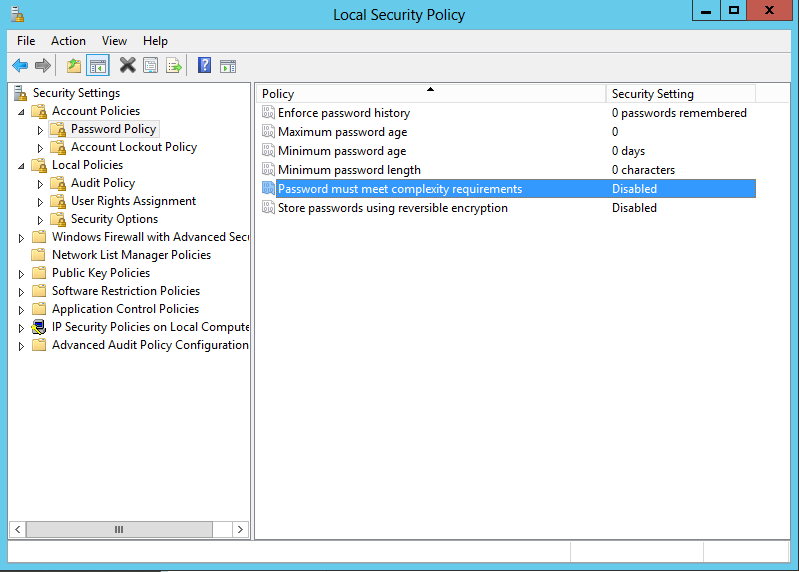799x572 pixels.
Task: Select the Minimum password length policy
Action: pyautogui.click(x=349, y=170)
